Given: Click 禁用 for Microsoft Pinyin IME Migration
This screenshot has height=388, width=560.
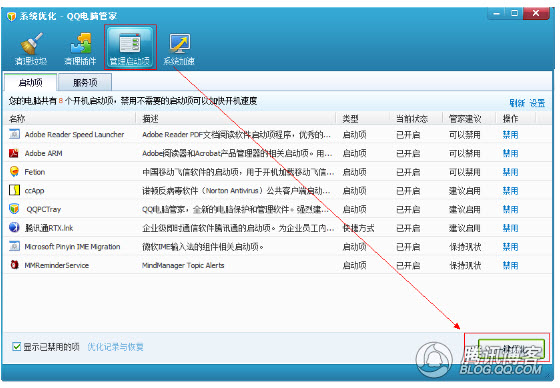Looking at the screenshot, I should point(510,247).
